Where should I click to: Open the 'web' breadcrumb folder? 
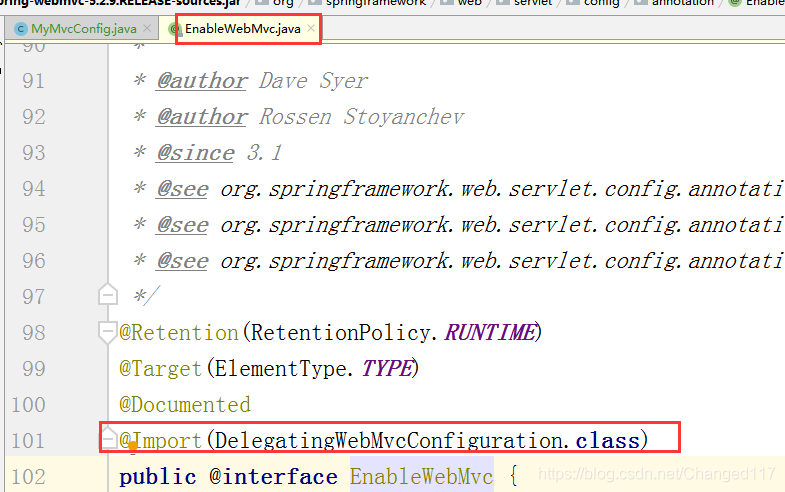pyautogui.click(x=461, y=3)
